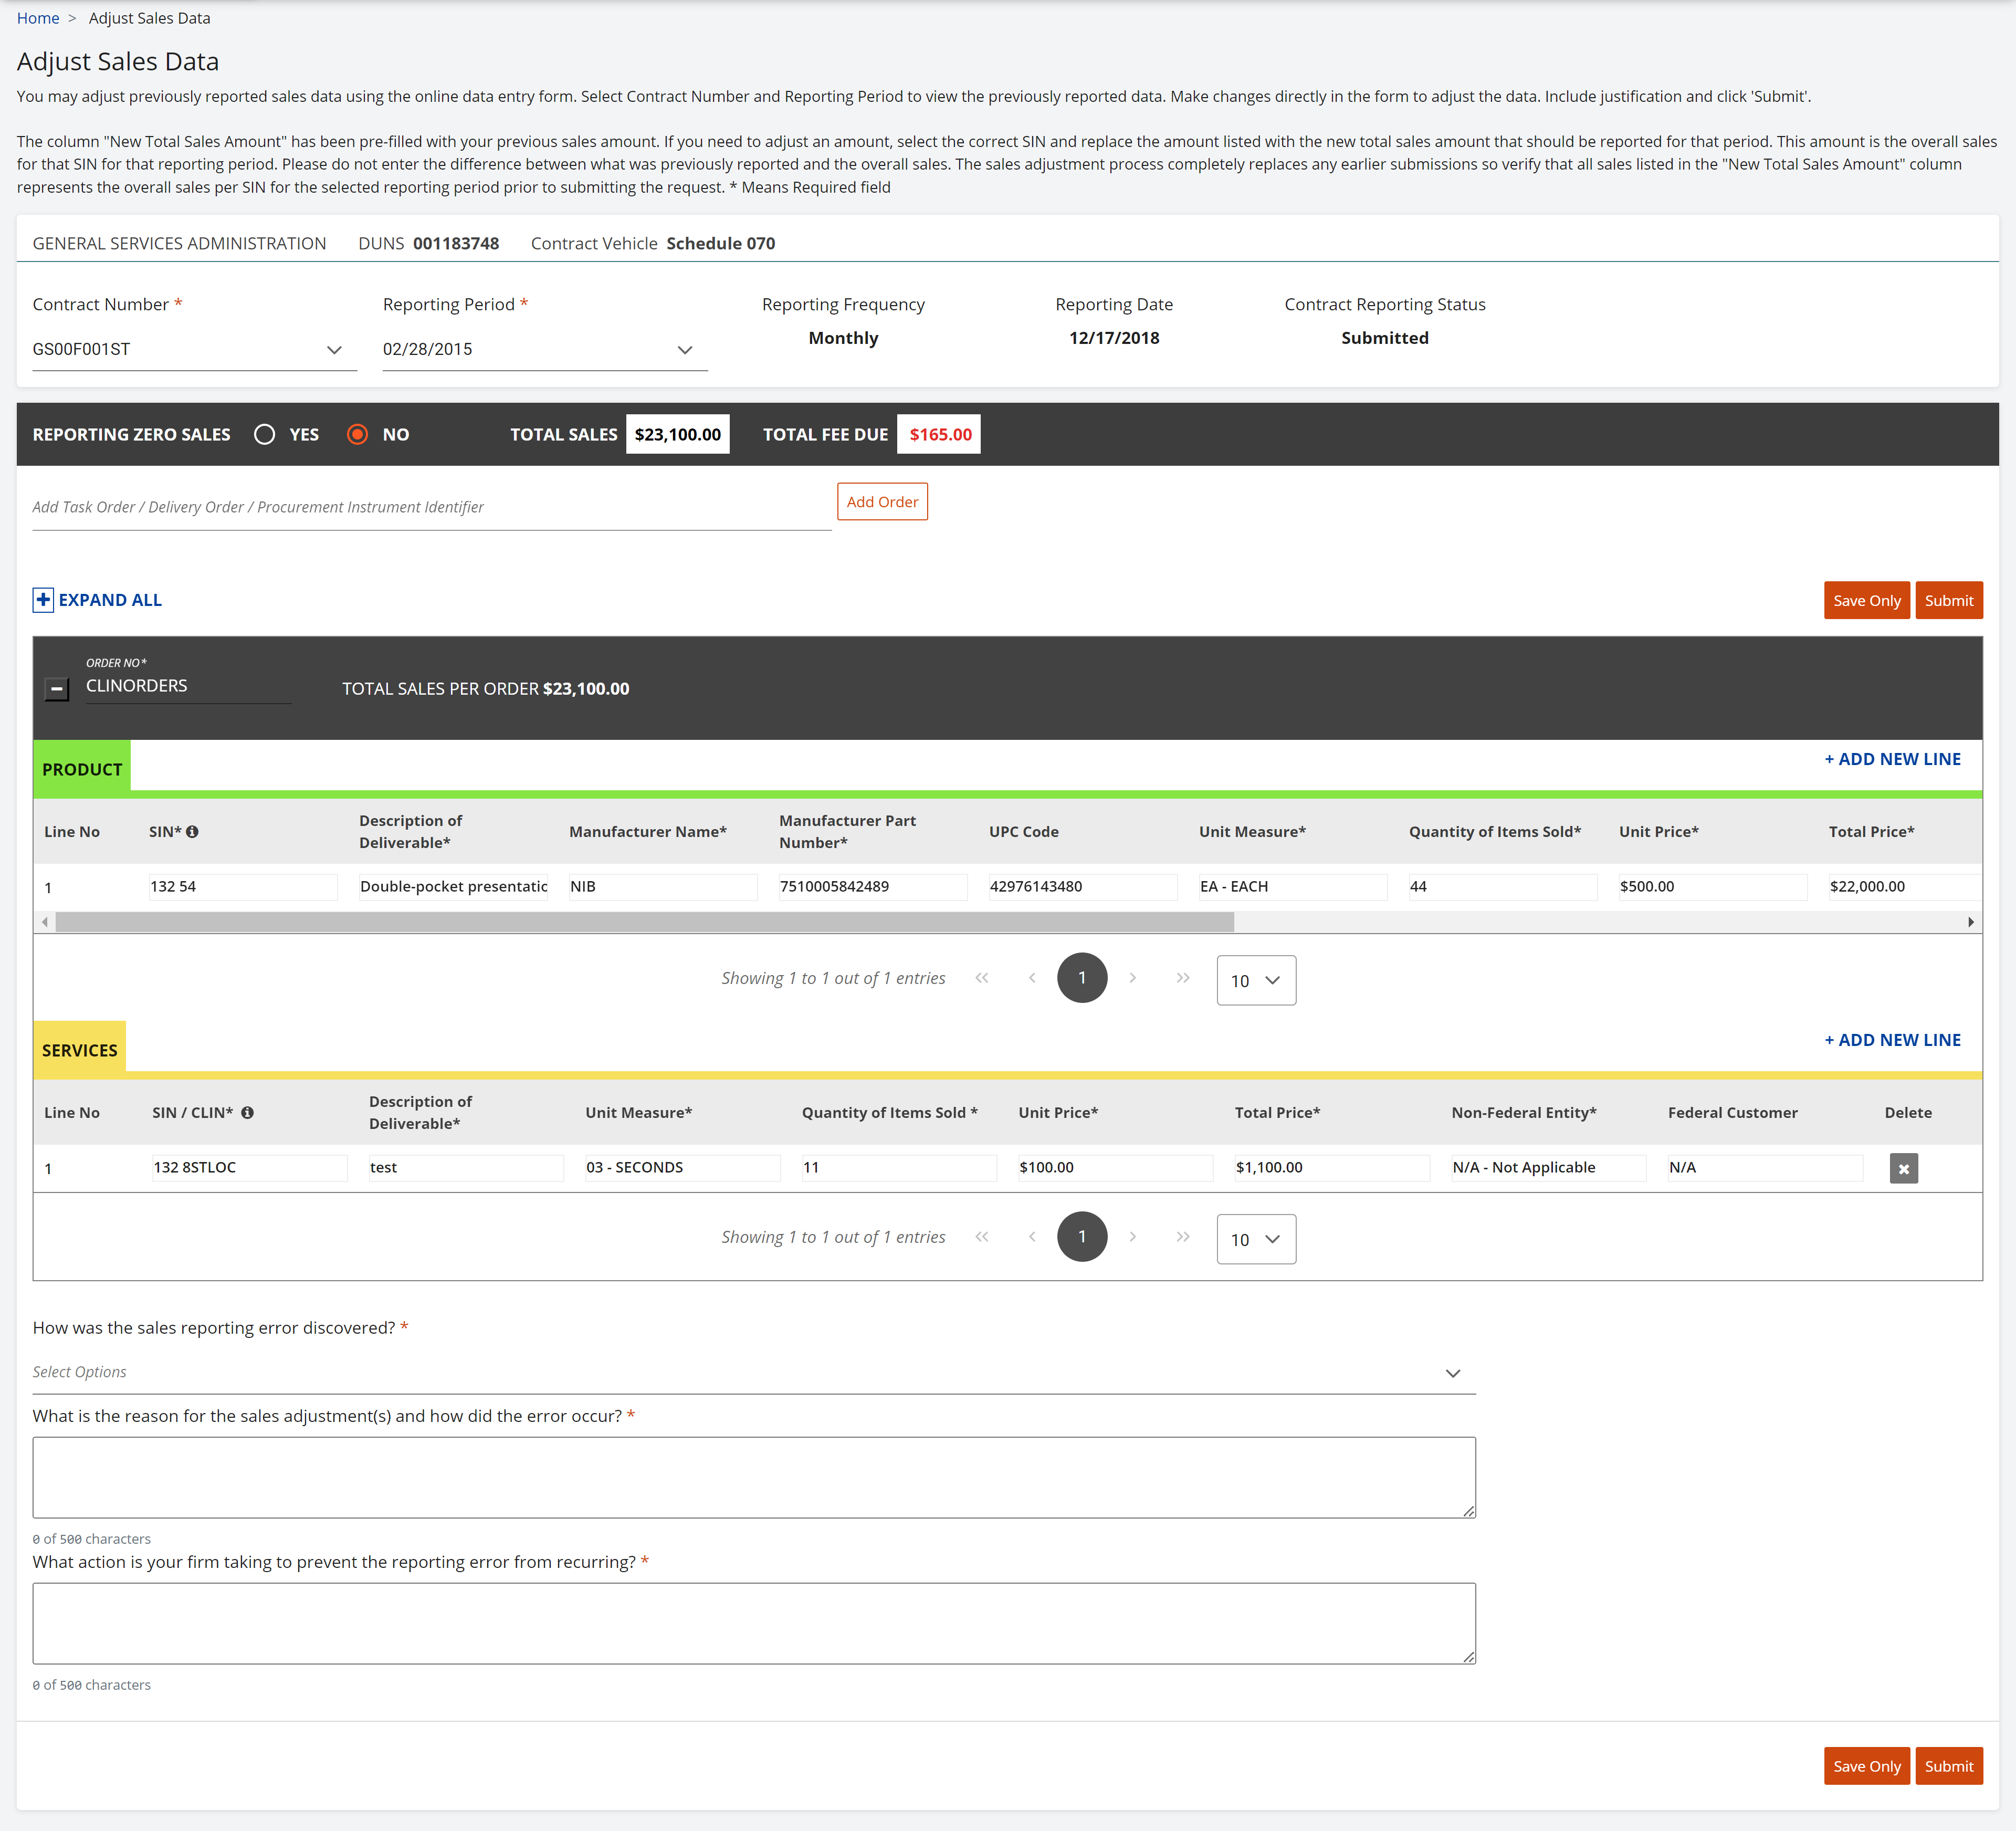Go to last page in Product pagination
2016x1831 pixels.
[1183, 978]
